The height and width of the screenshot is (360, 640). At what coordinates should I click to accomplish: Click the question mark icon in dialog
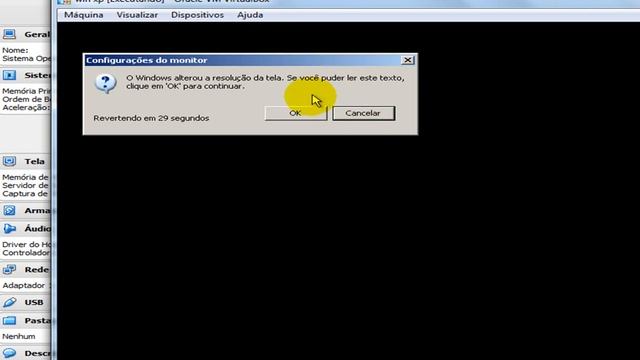click(106, 84)
